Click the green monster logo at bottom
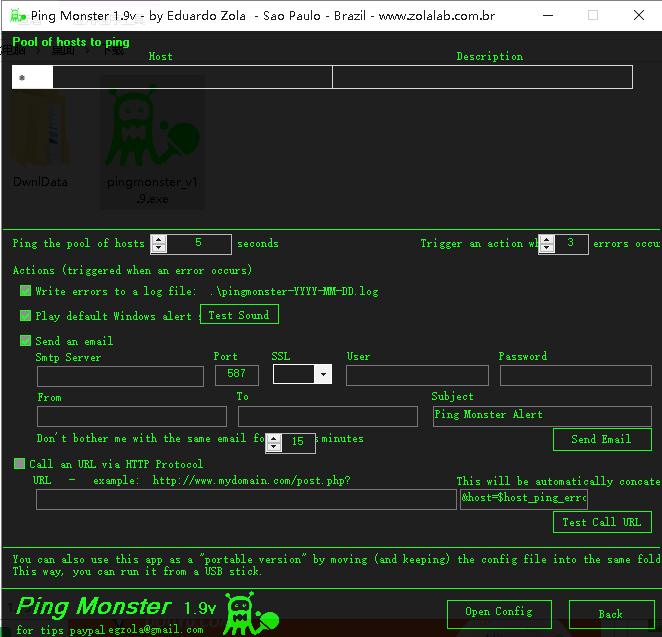This screenshot has width=662, height=637. click(x=251, y=614)
